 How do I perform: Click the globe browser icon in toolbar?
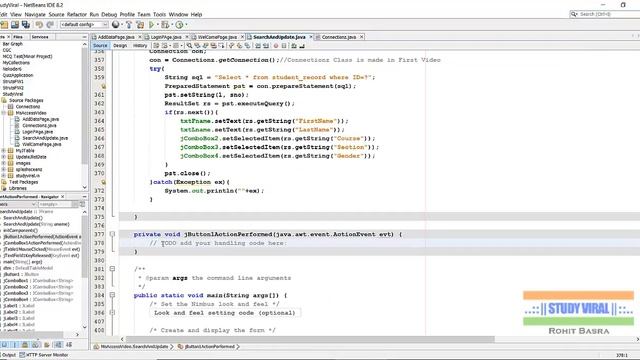tap(116, 25)
